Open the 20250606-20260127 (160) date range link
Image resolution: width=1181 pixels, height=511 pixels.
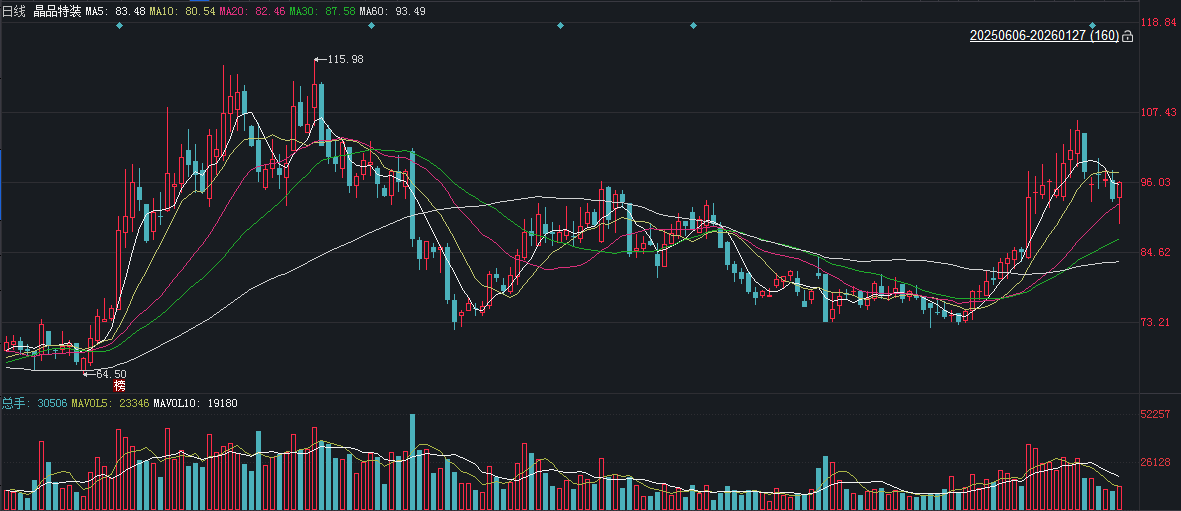[x=1044, y=36]
